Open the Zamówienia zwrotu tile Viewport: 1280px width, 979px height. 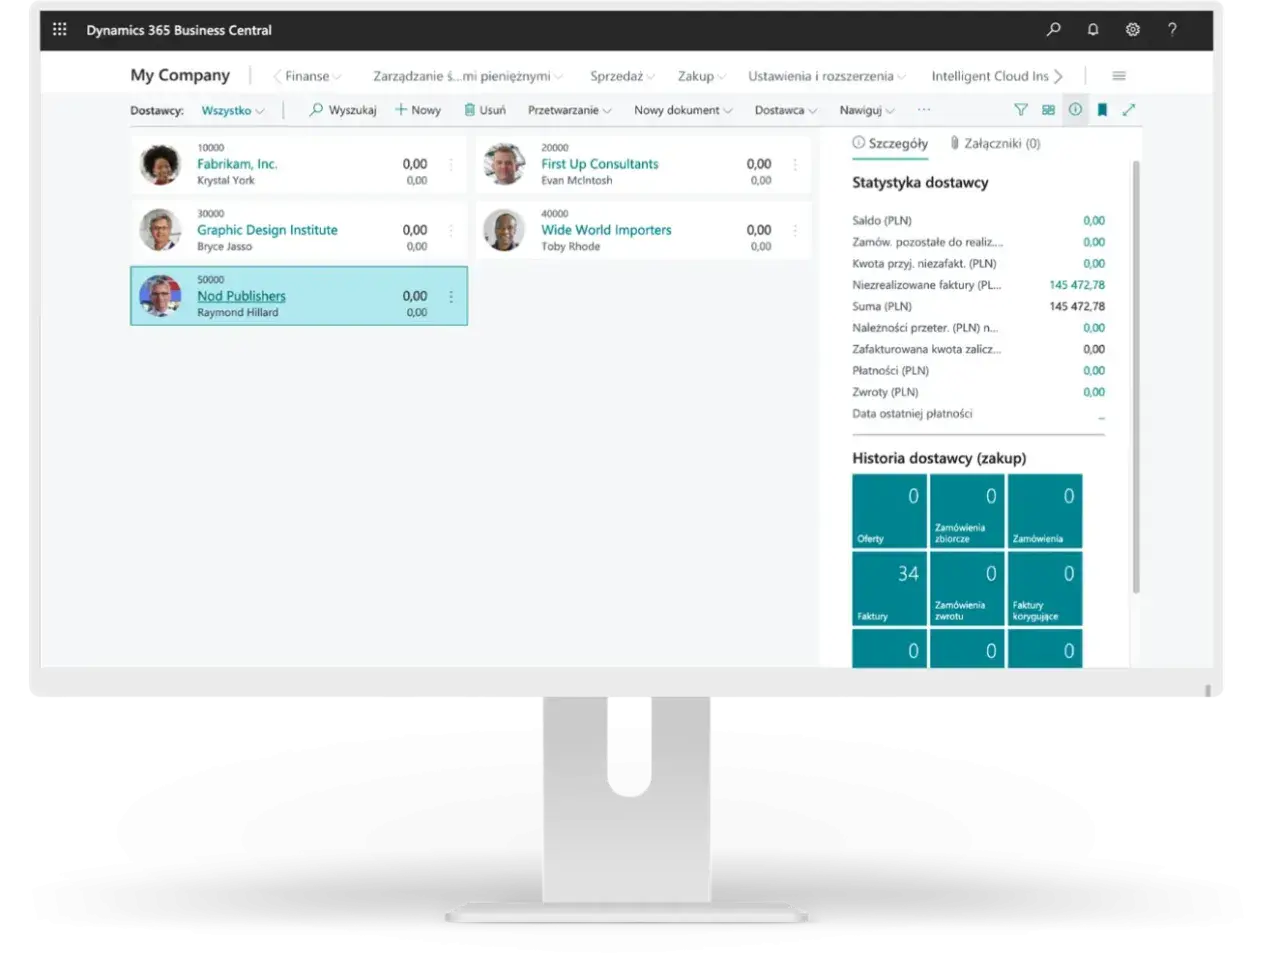point(967,589)
